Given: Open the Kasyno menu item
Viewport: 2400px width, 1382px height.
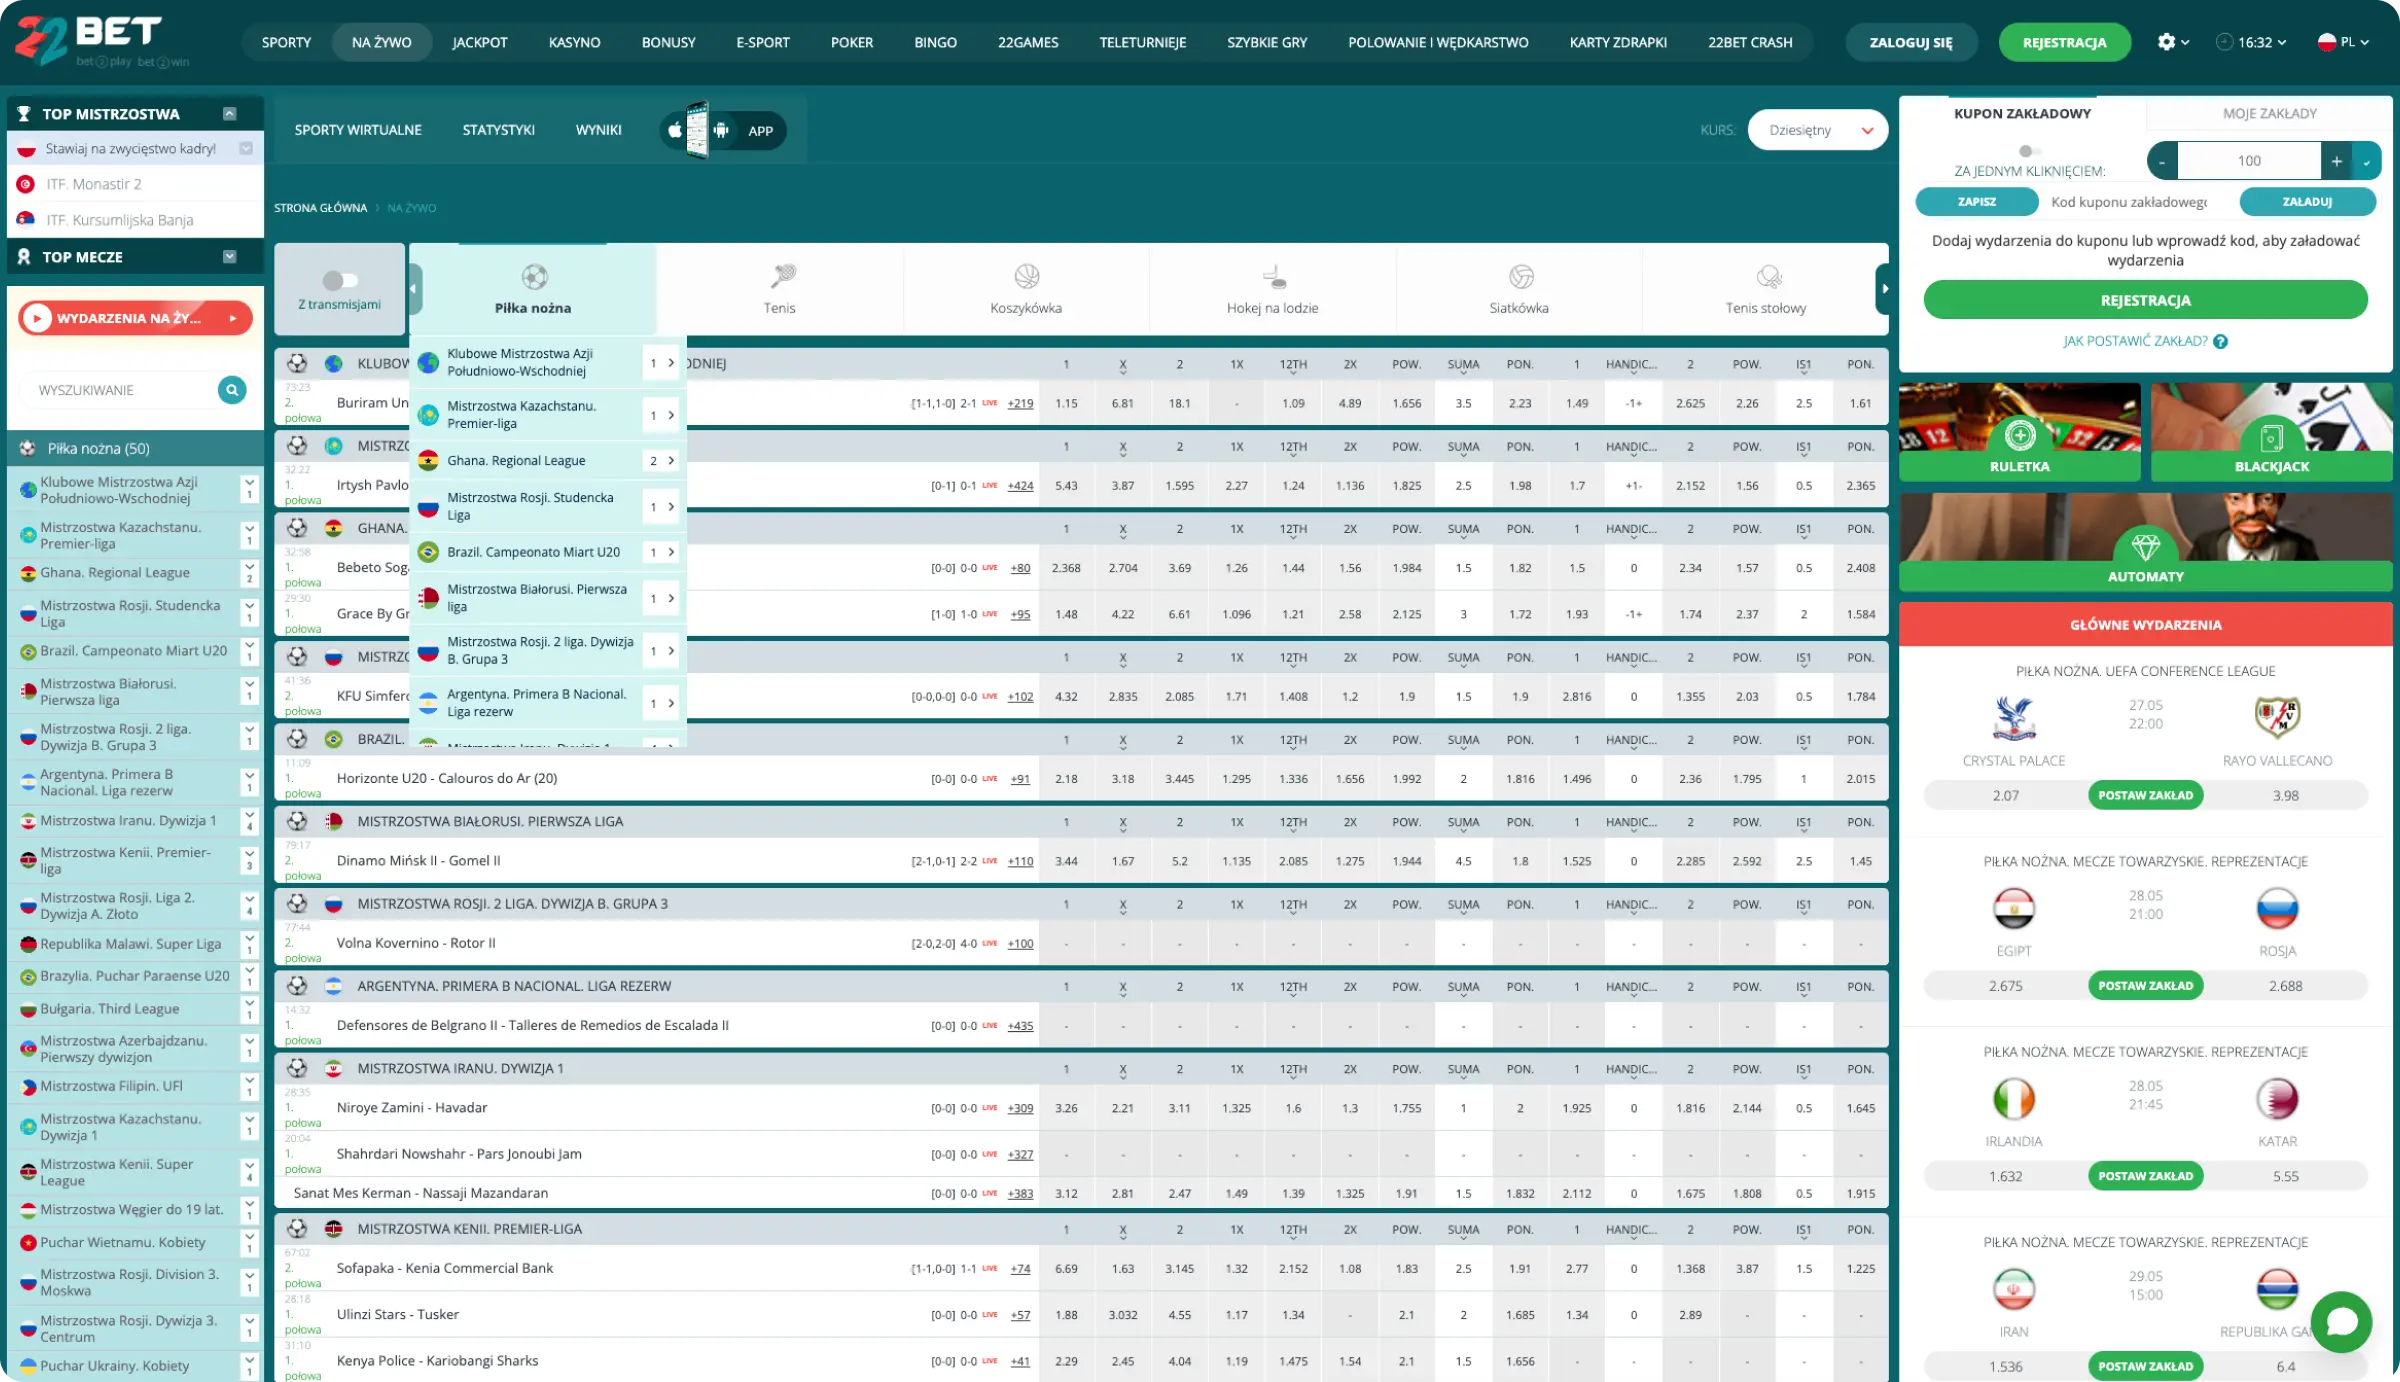Looking at the screenshot, I should tap(574, 42).
